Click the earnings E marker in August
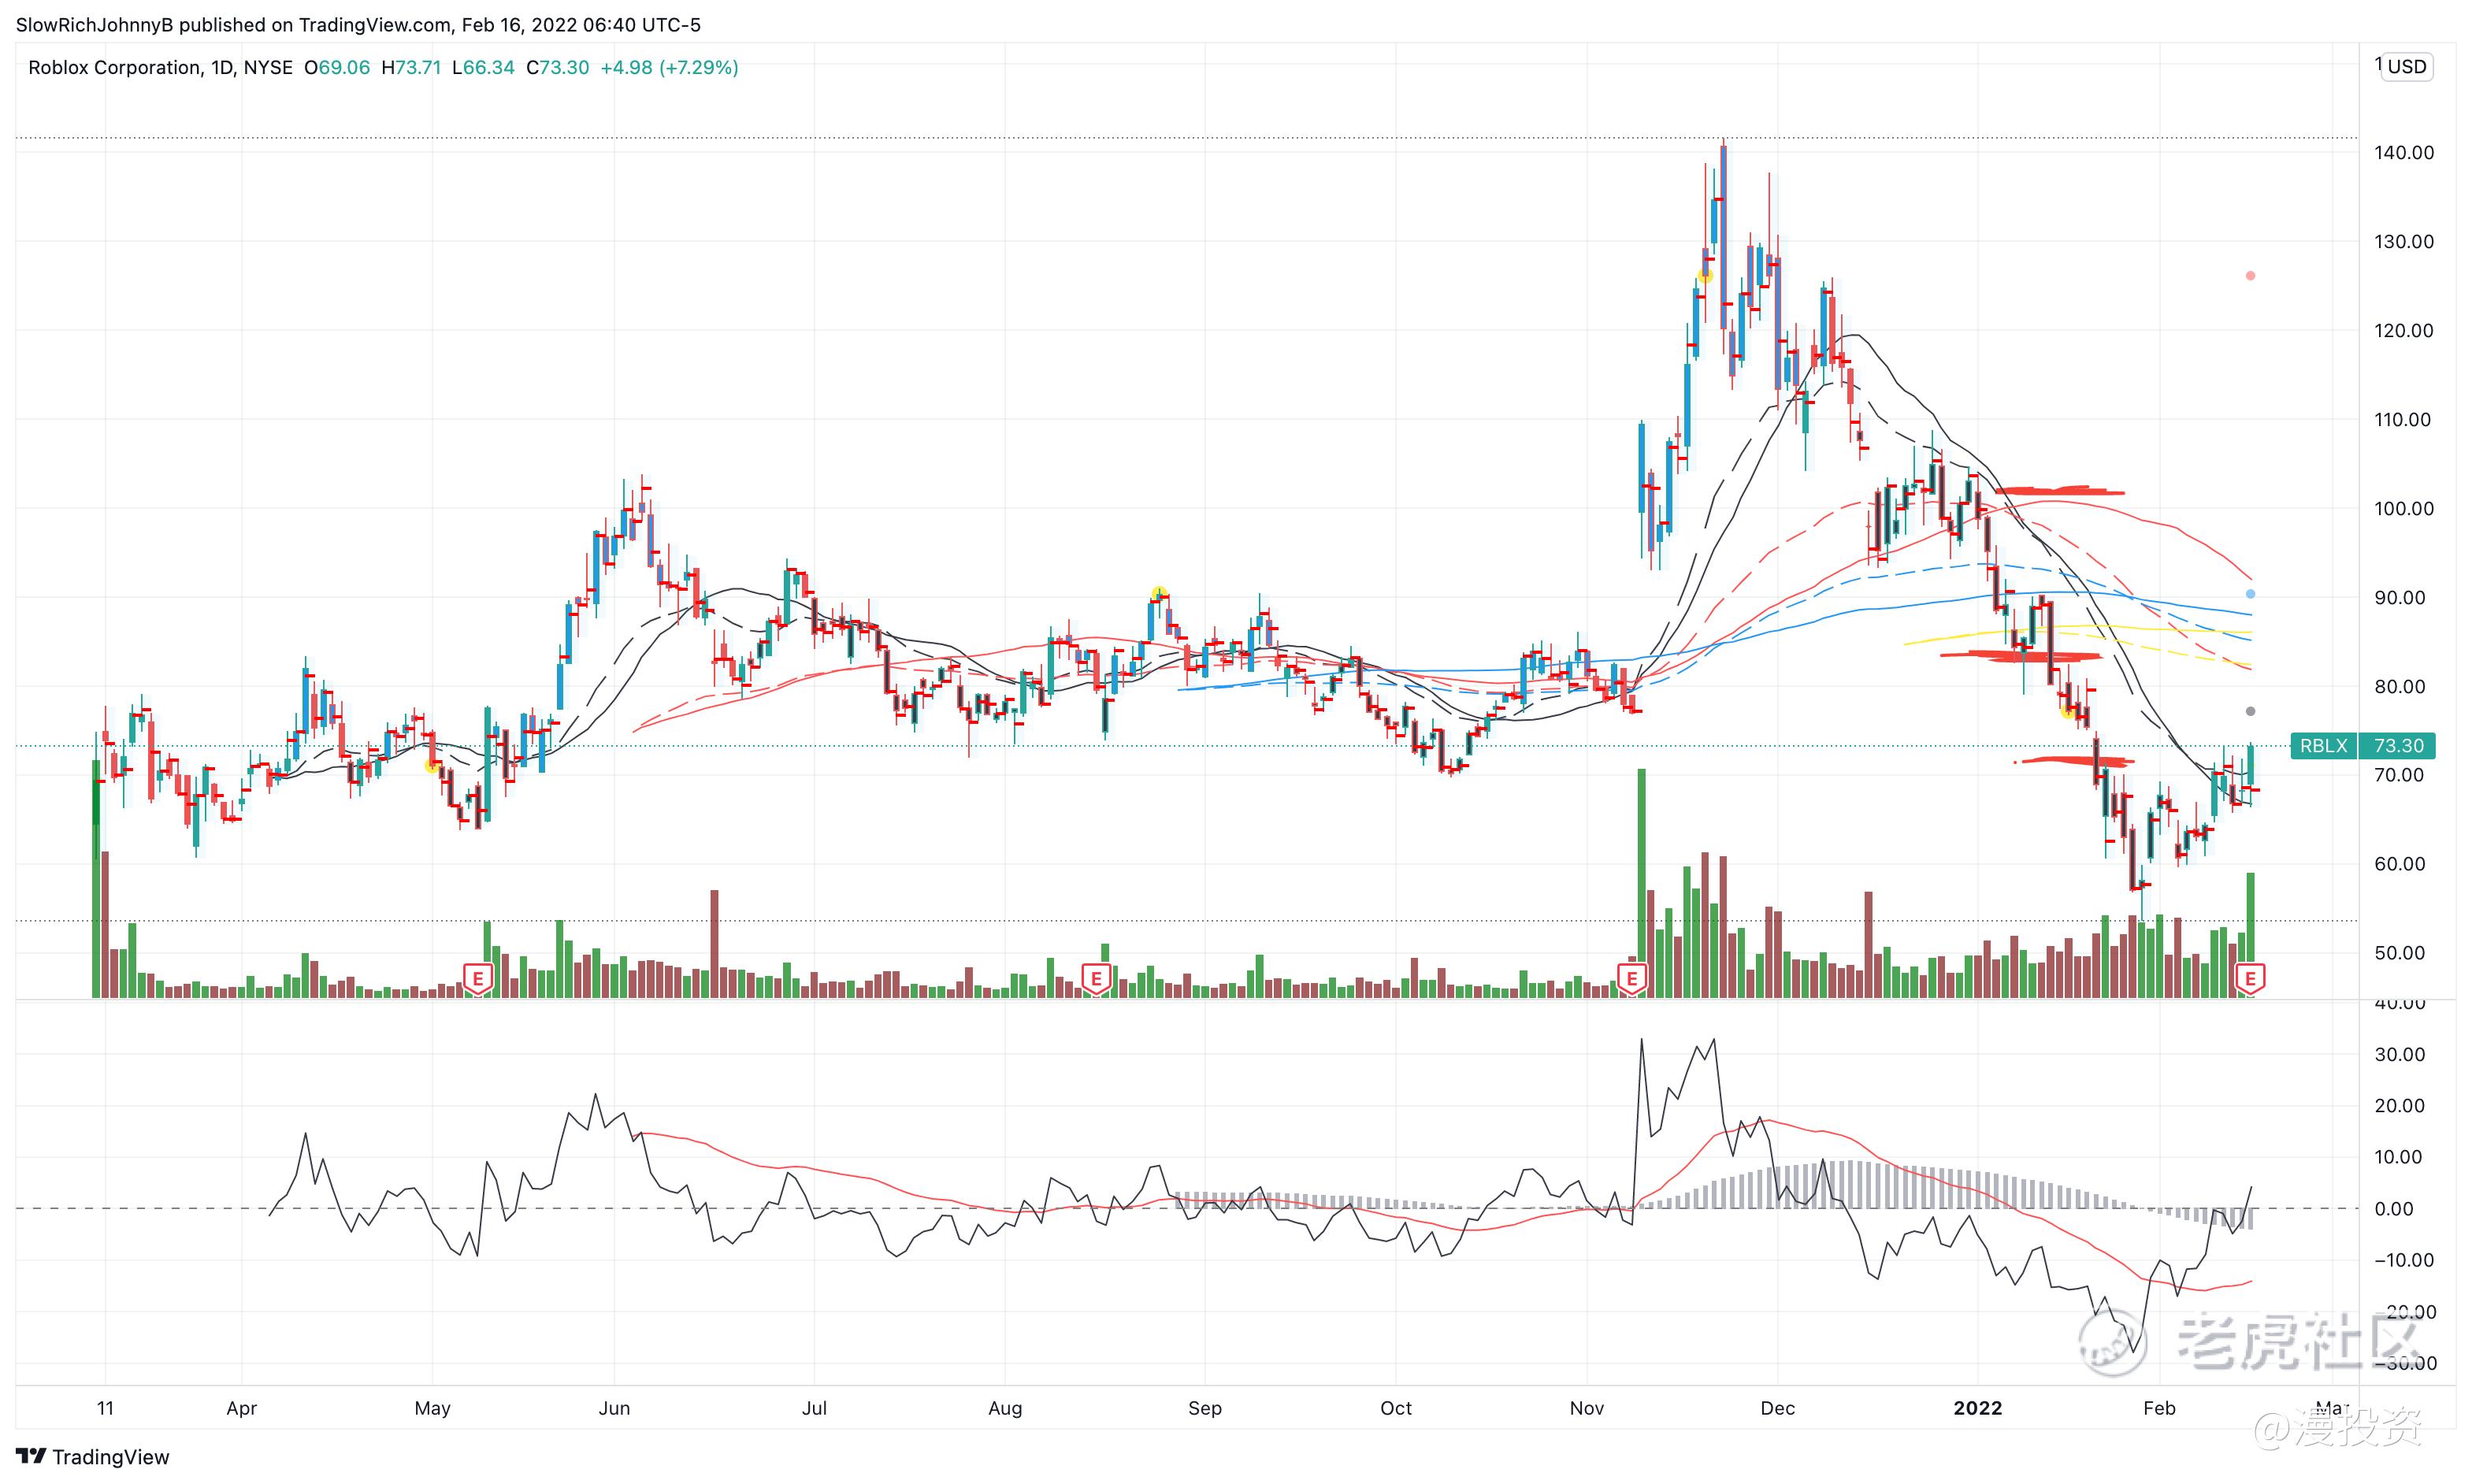This screenshot has height=1484, width=2472. click(x=1097, y=978)
